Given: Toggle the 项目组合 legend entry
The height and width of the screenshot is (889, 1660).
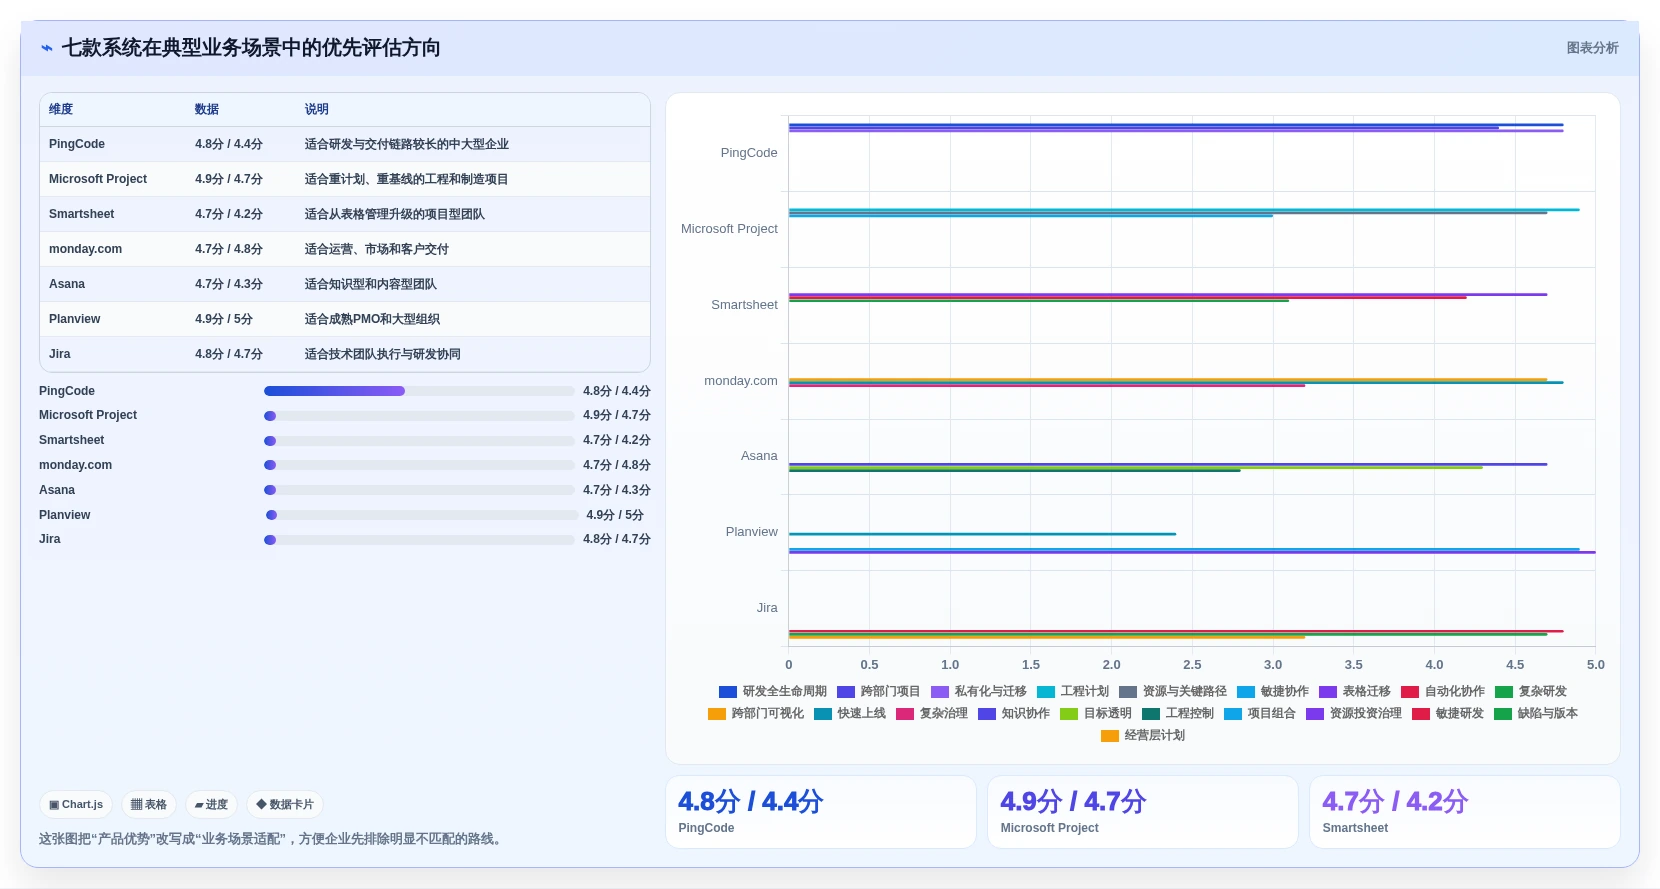Looking at the screenshot, I should [1260, 713].
